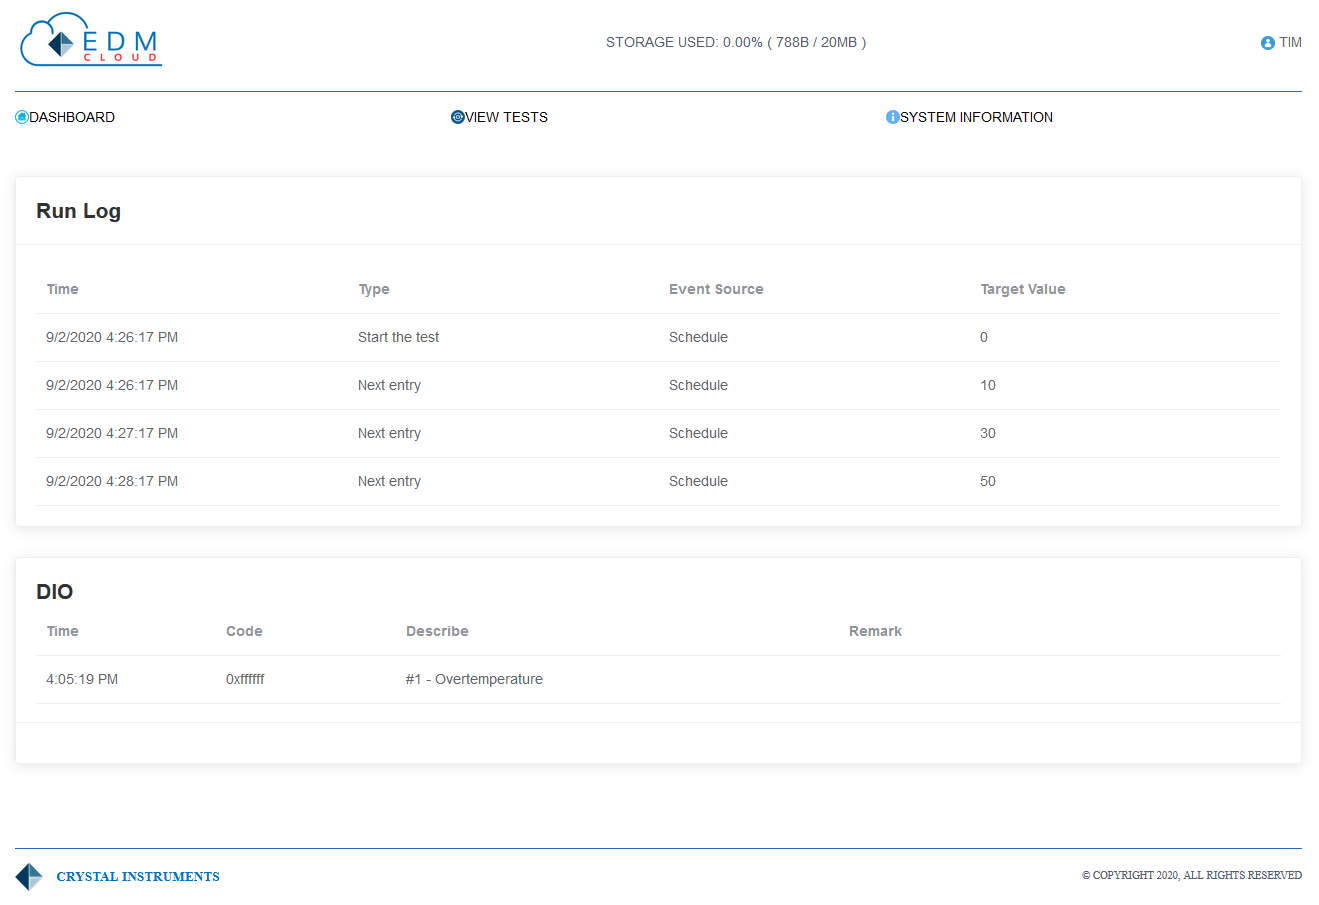
Task: Open the SYSTEM INFORMATION menu item
Action: (976, 117)
